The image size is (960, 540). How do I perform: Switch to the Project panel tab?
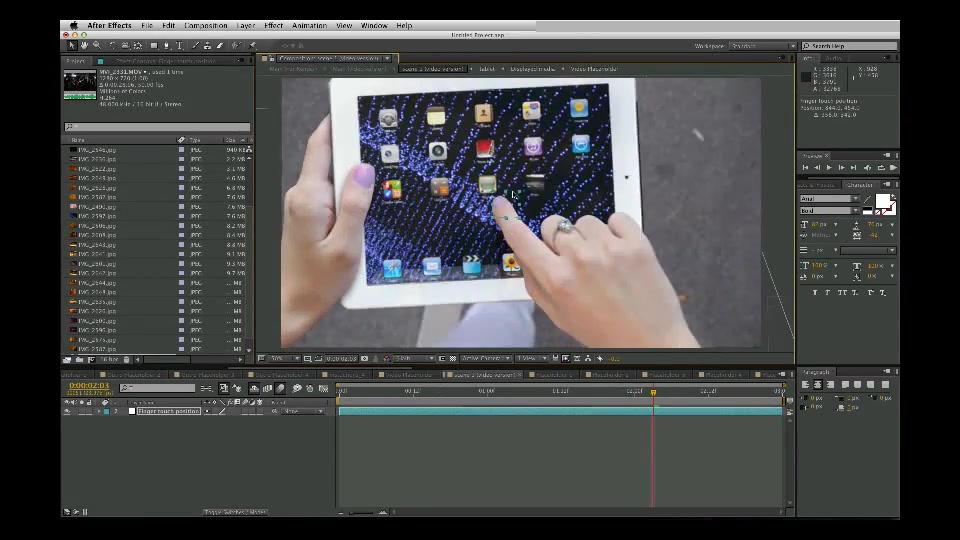pos(75,61)
